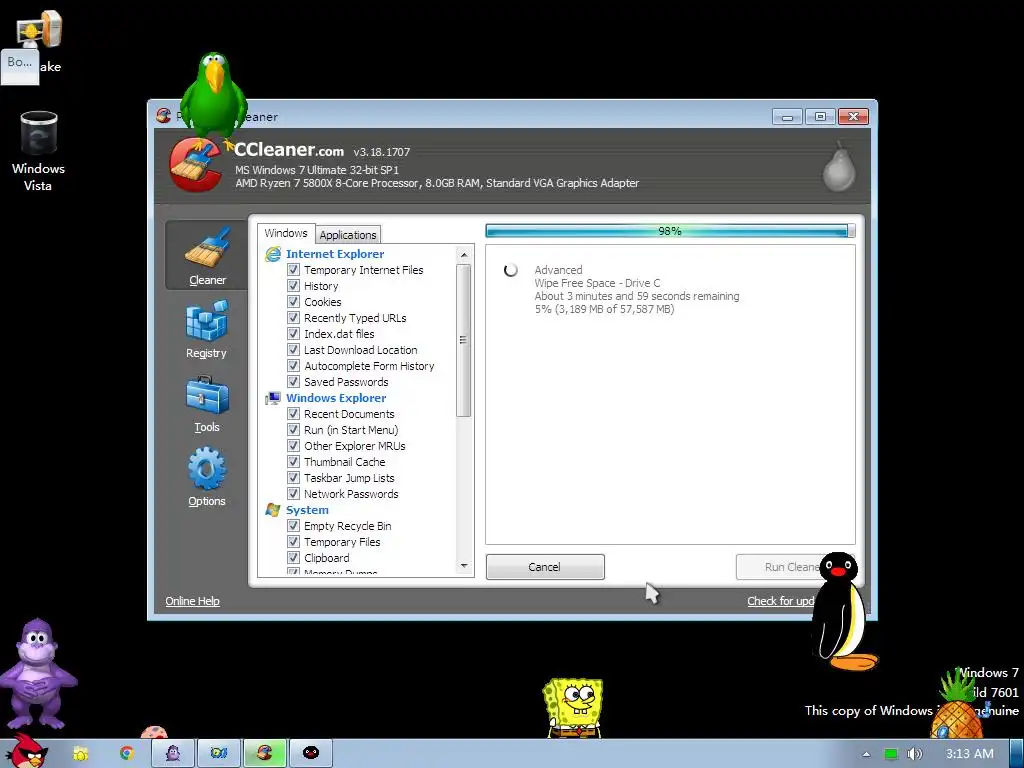Open Start menu with Angry Bird icon
Viewport: 1024px width, 768px height.
(26, 752)
